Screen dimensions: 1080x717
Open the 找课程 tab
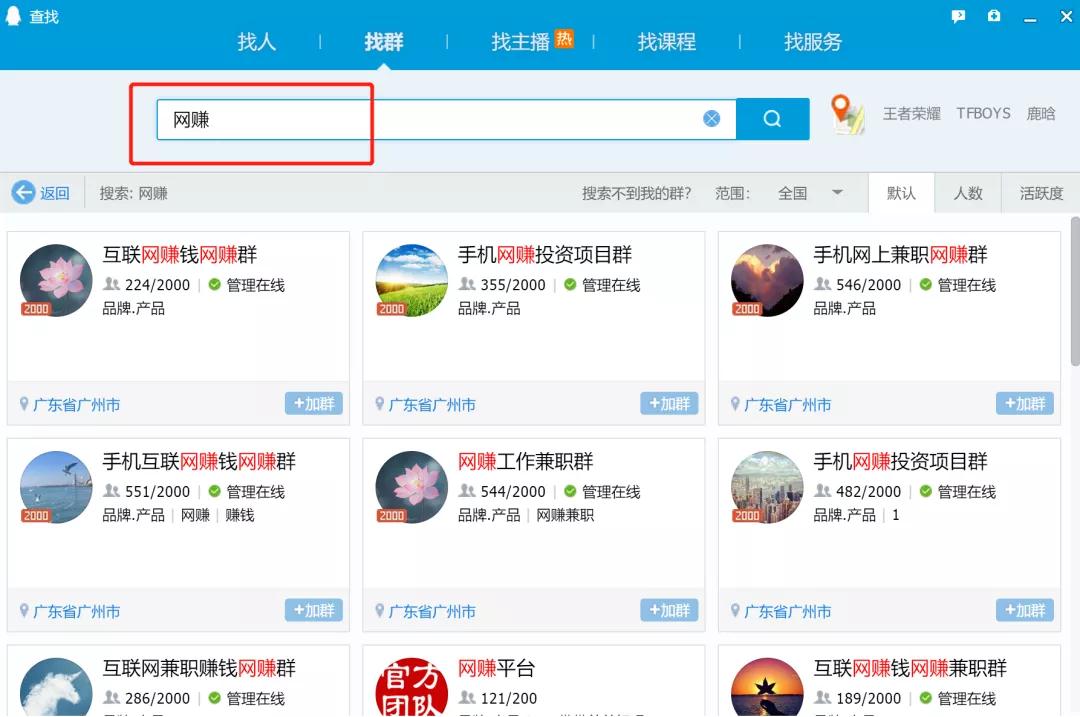pyautogui.click(x=666, y=42)
